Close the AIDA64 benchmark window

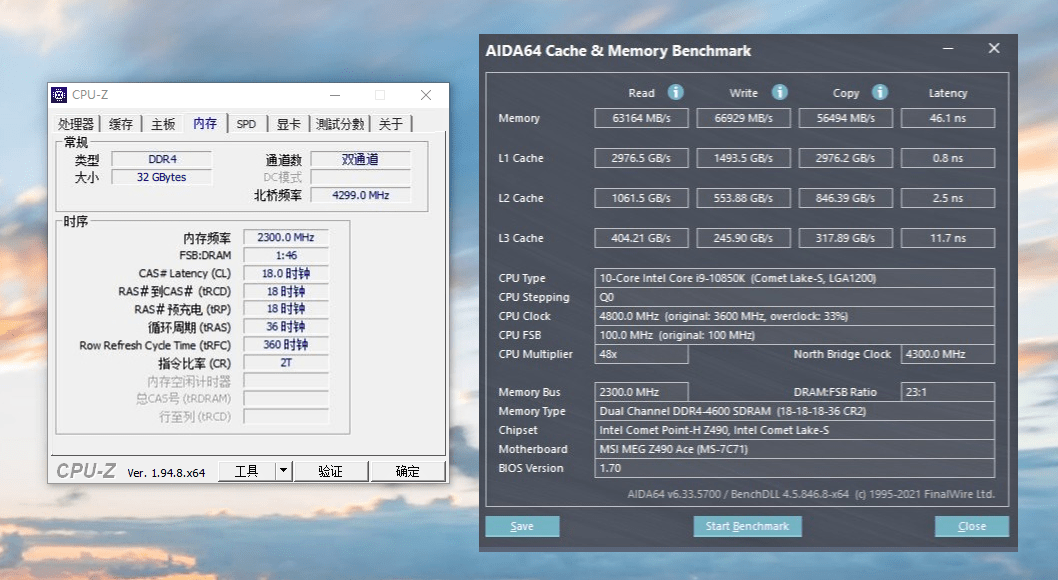(x=994, y=49)
